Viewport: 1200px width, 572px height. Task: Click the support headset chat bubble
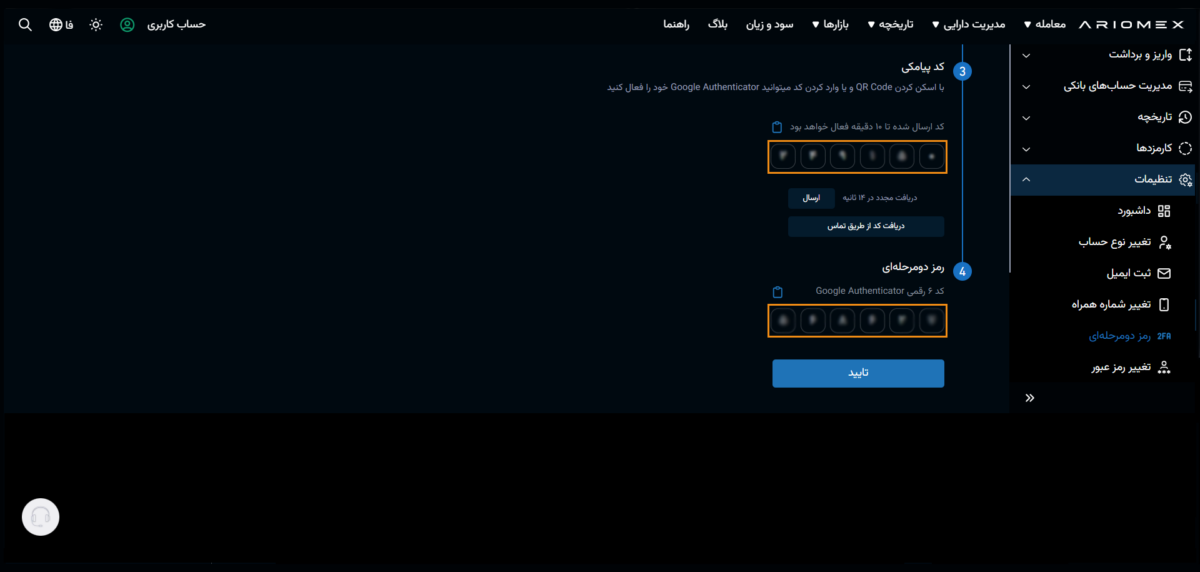(41, 517)
